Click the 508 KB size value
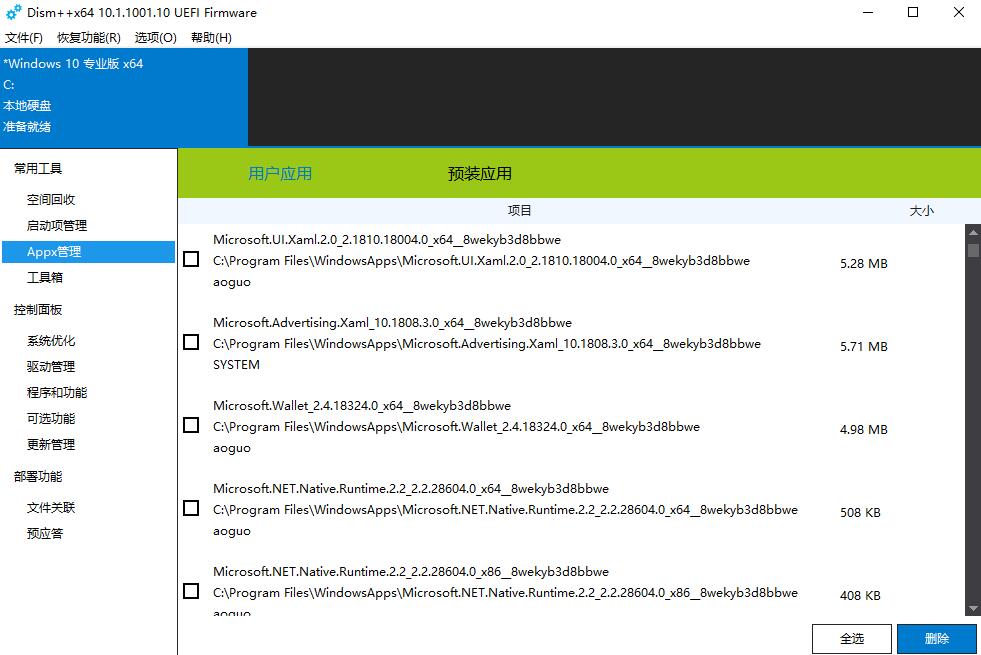981x655 pixels. [860, 513]
